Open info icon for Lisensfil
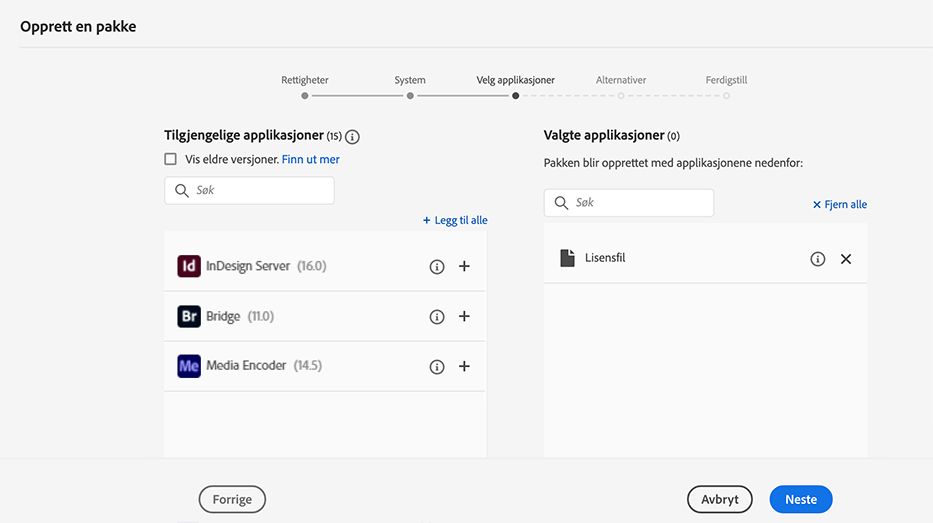This screenshot has height=523, width=933. tap(818, 259)
